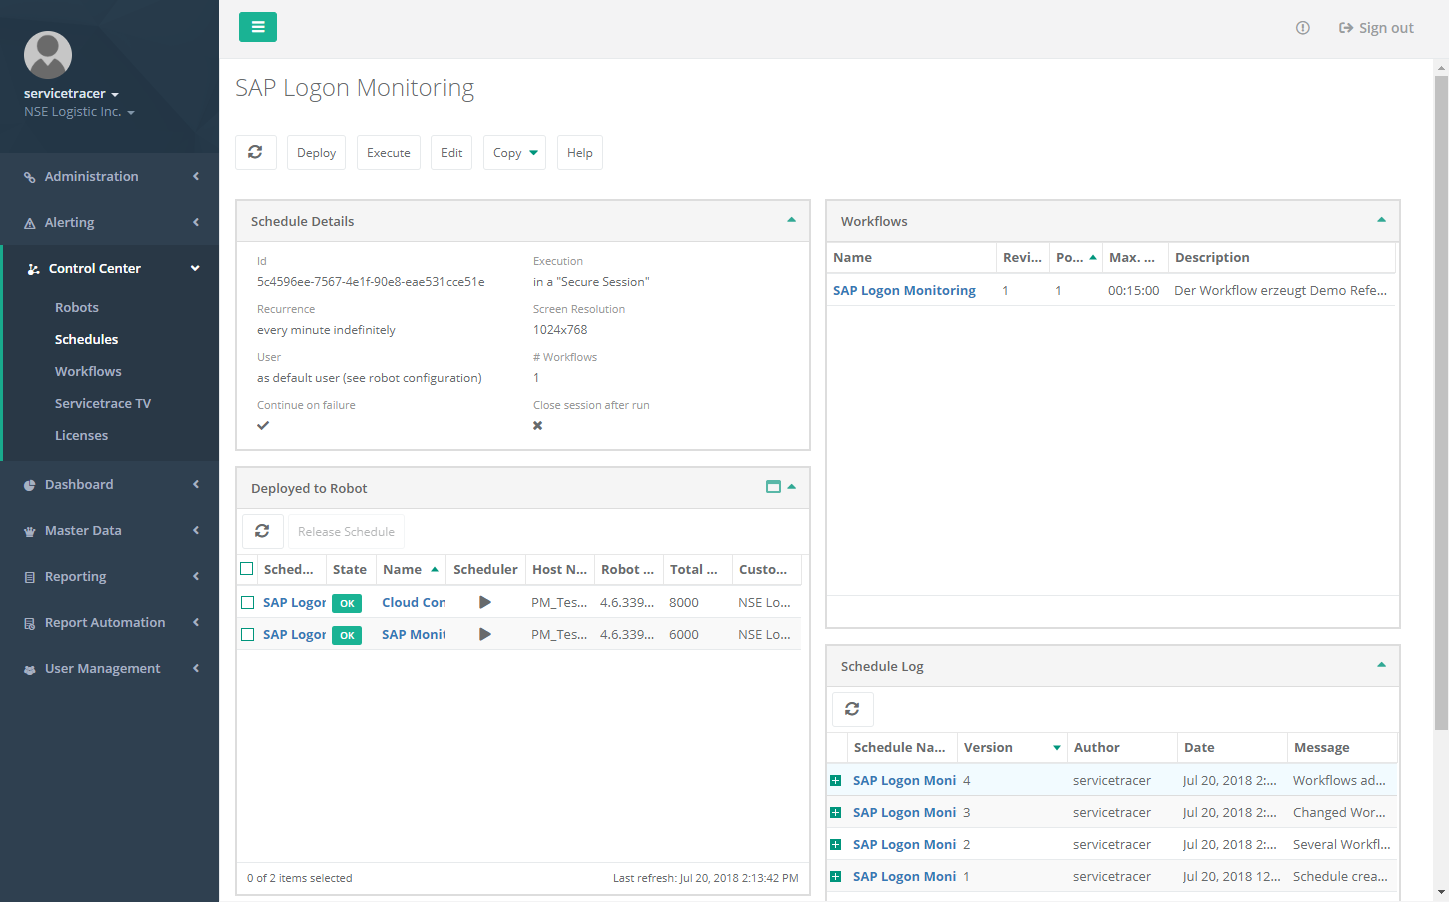Click the 5c4596ee schedule Id value
The height and width of the screenshot is (902, 1449).
click(x=370, y=282)
